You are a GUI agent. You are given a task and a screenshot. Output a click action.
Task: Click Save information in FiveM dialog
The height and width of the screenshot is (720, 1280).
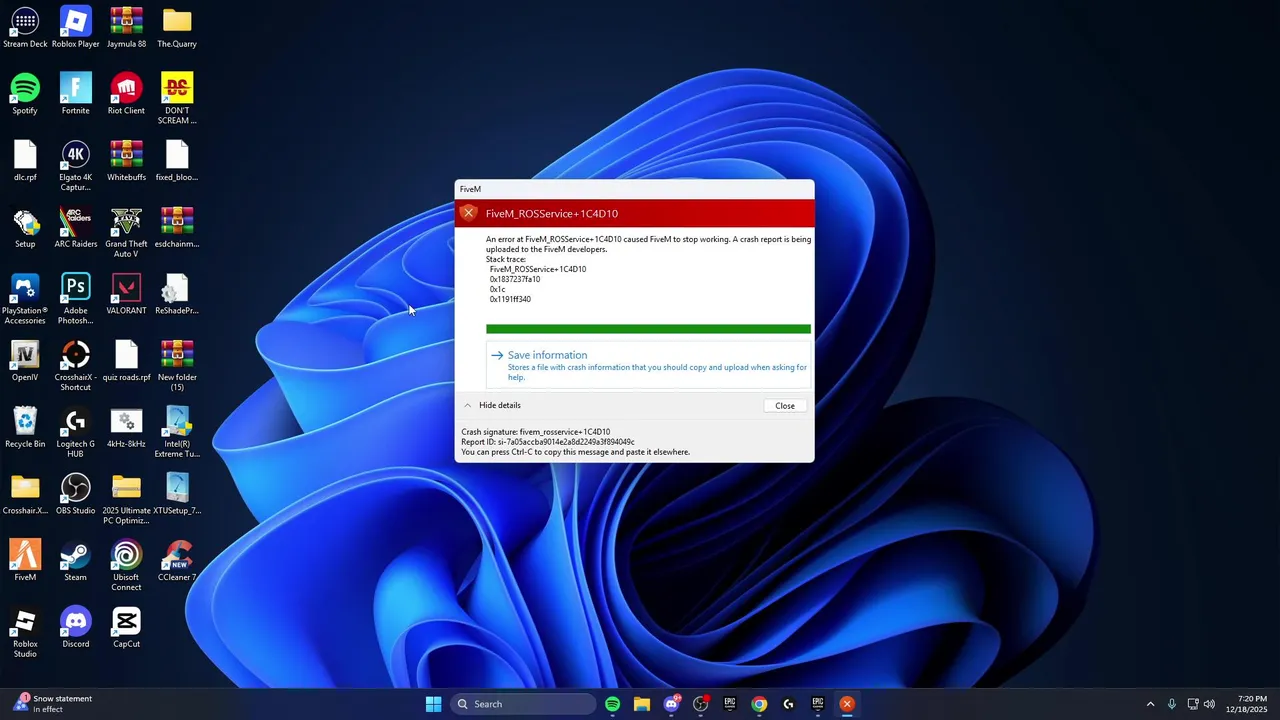coord(648,365)
